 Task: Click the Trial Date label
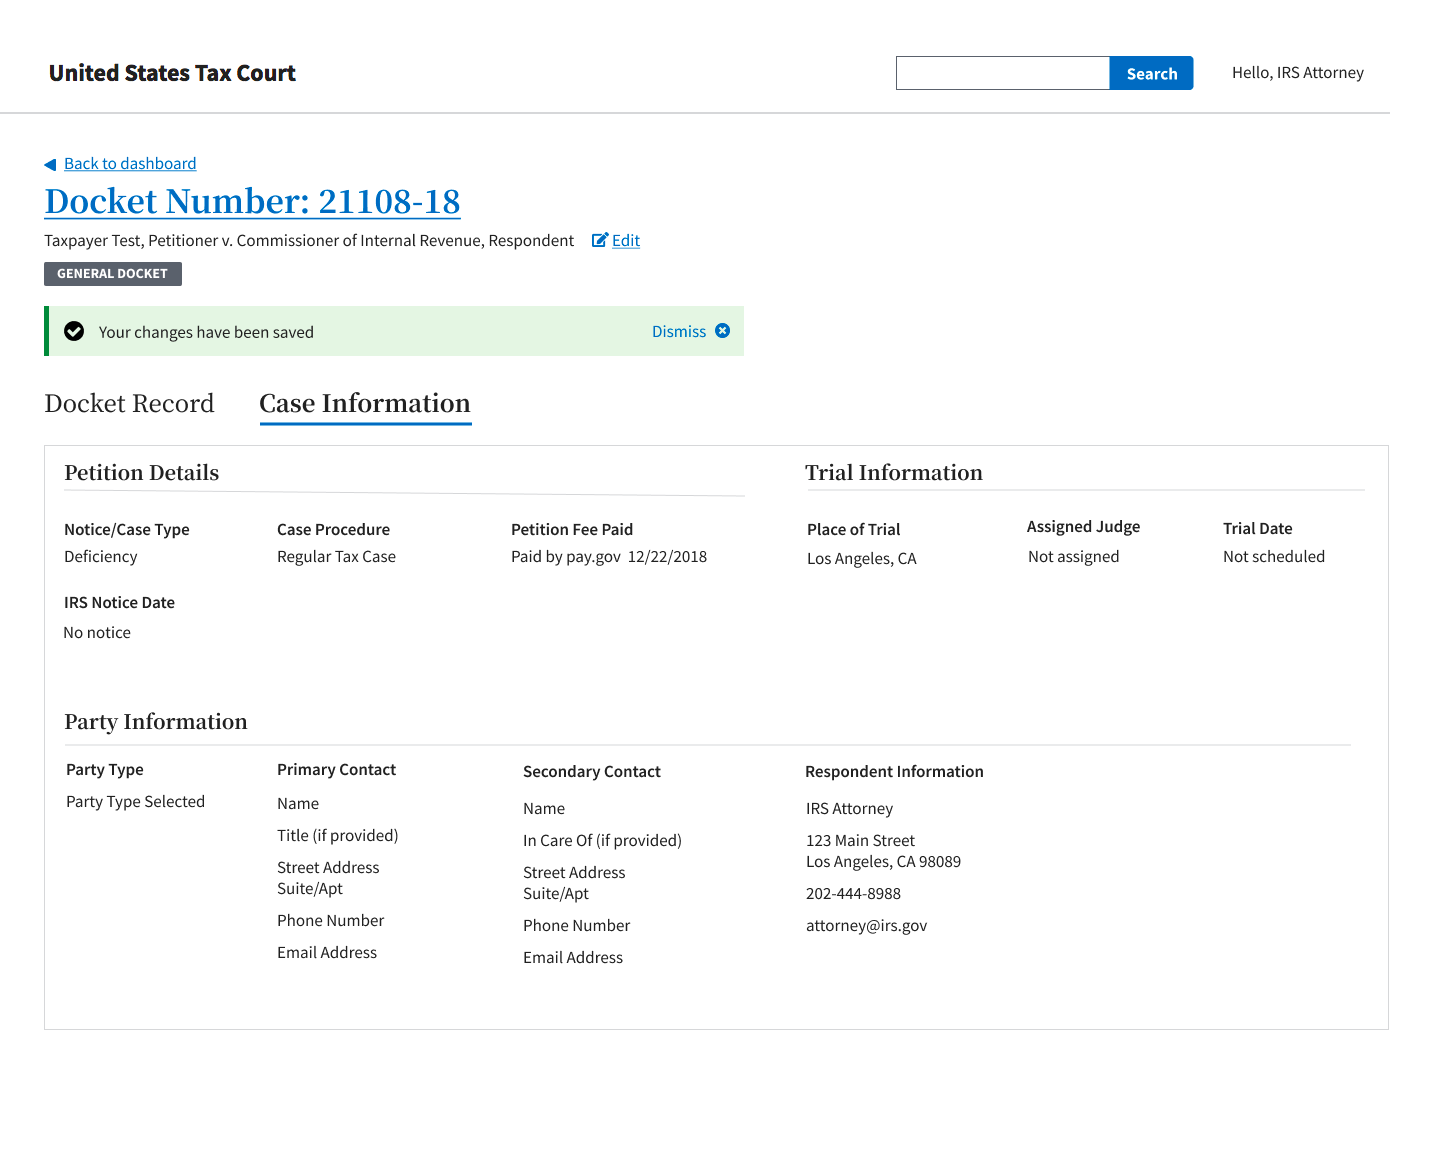[x=1258, y=529]
